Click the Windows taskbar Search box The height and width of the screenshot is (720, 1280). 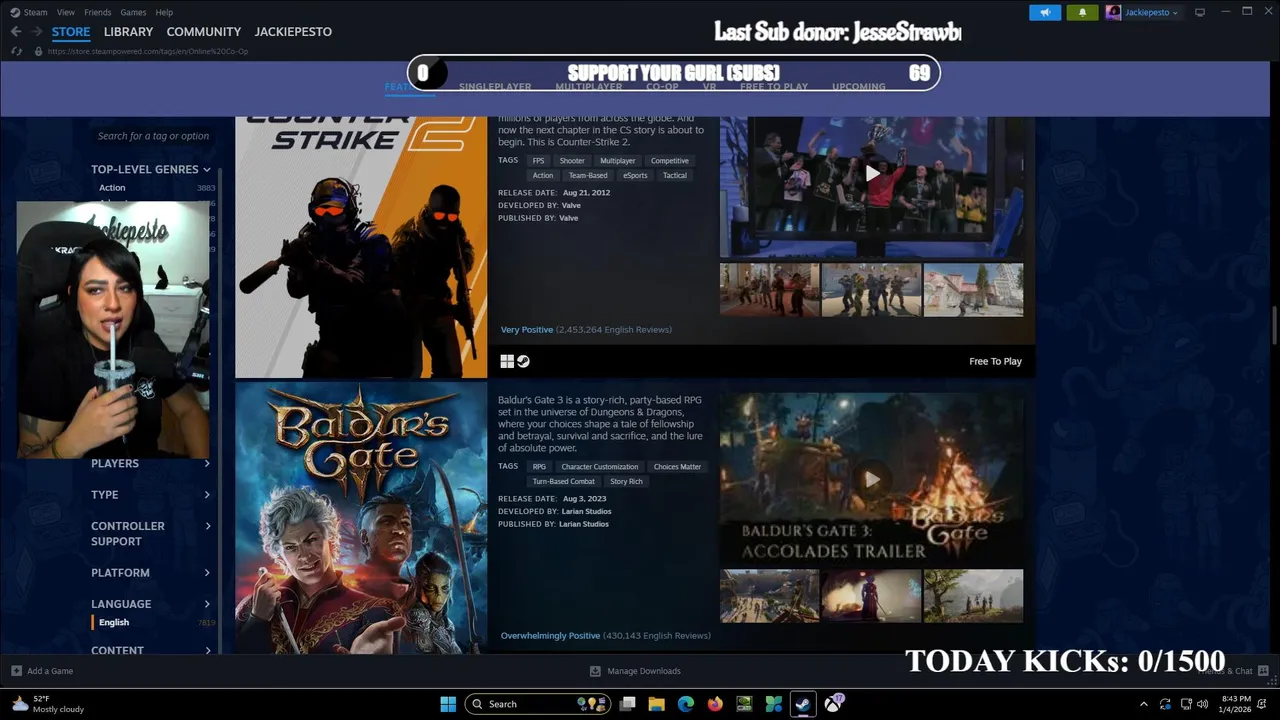538,704
